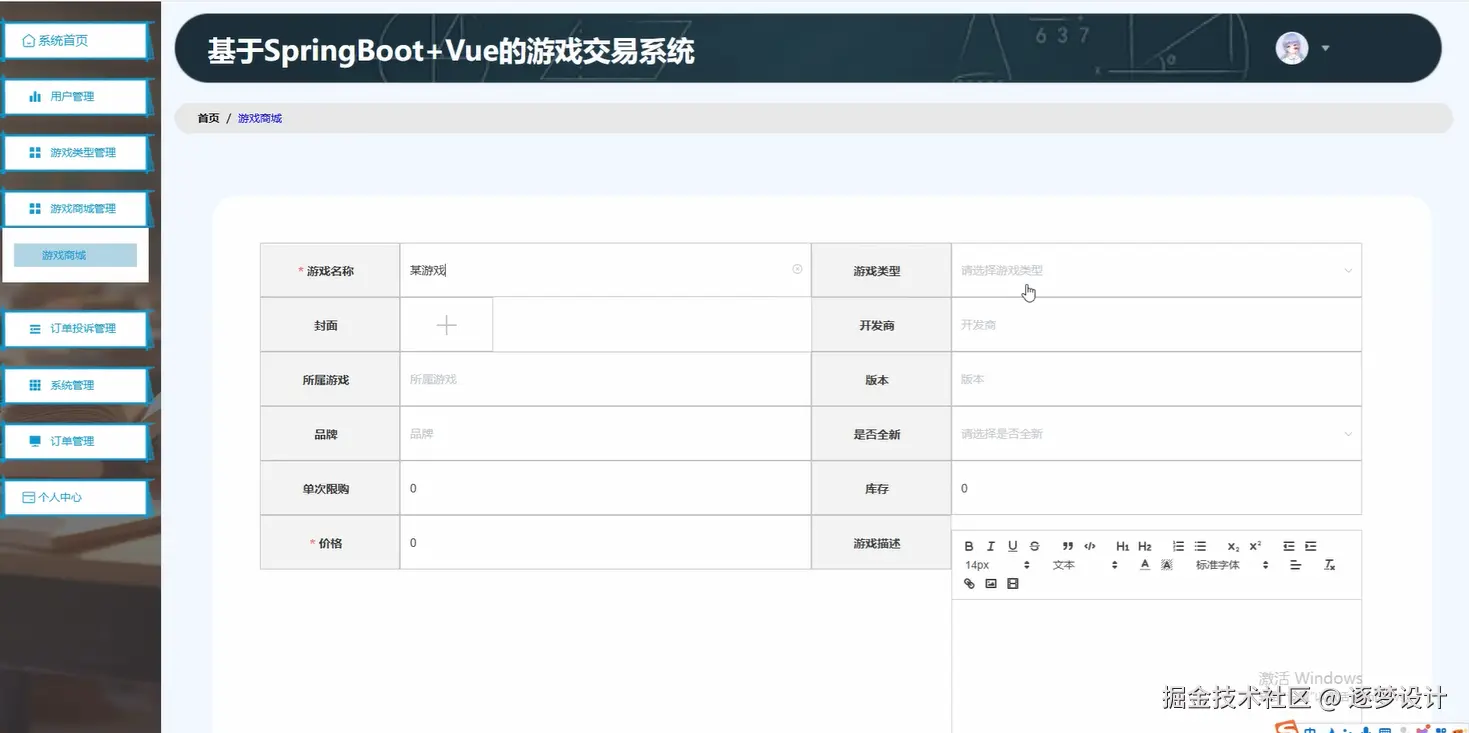Toggle underline formatting in editor
Screen dimensions: 1469x733
click(x=1013, y=546)
